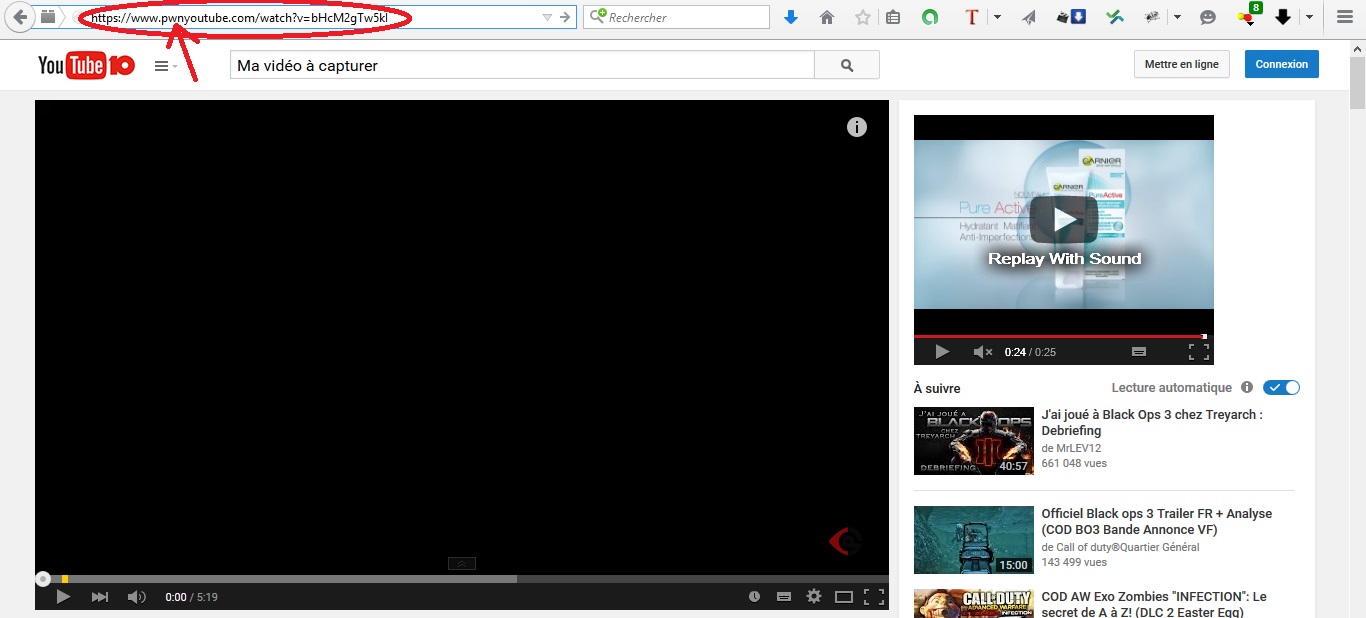Click the green checkmark extension icon

point(1114,17)
